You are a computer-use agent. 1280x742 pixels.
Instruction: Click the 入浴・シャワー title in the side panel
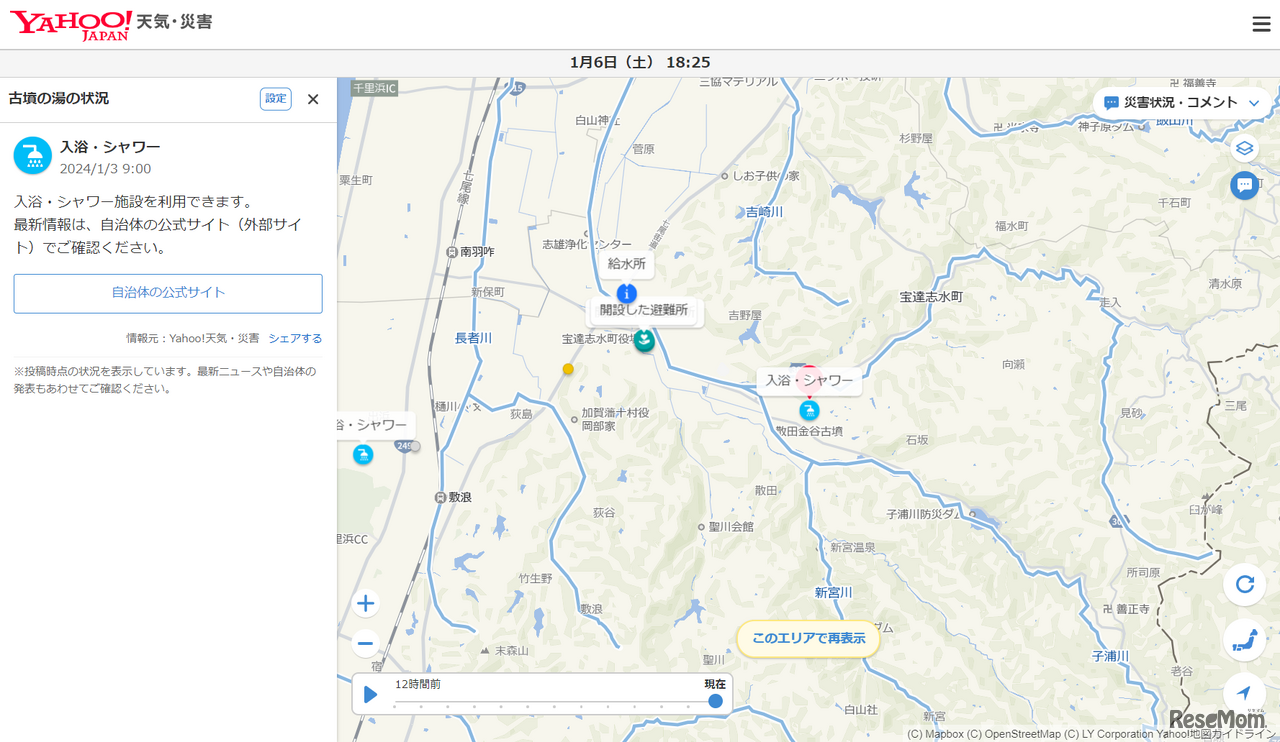[x=110, y=147]
